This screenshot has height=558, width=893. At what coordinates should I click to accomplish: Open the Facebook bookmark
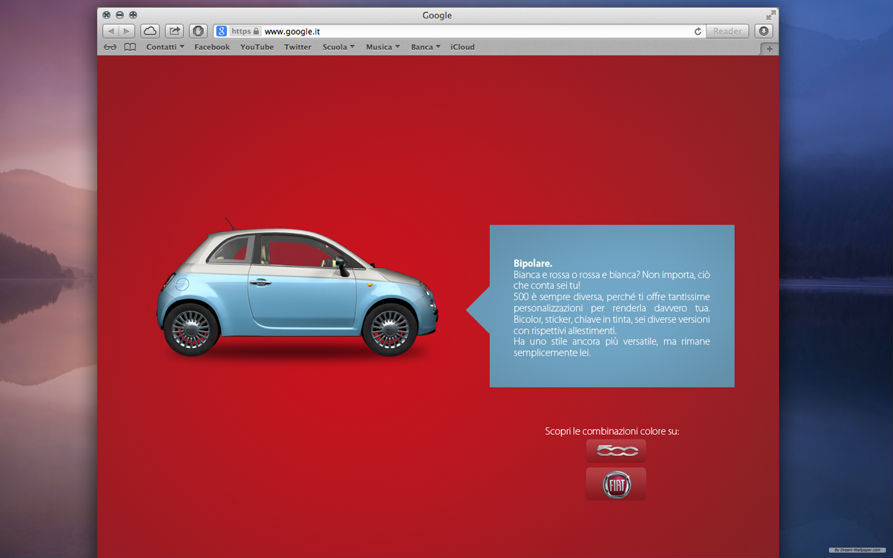tap(212, 47)
